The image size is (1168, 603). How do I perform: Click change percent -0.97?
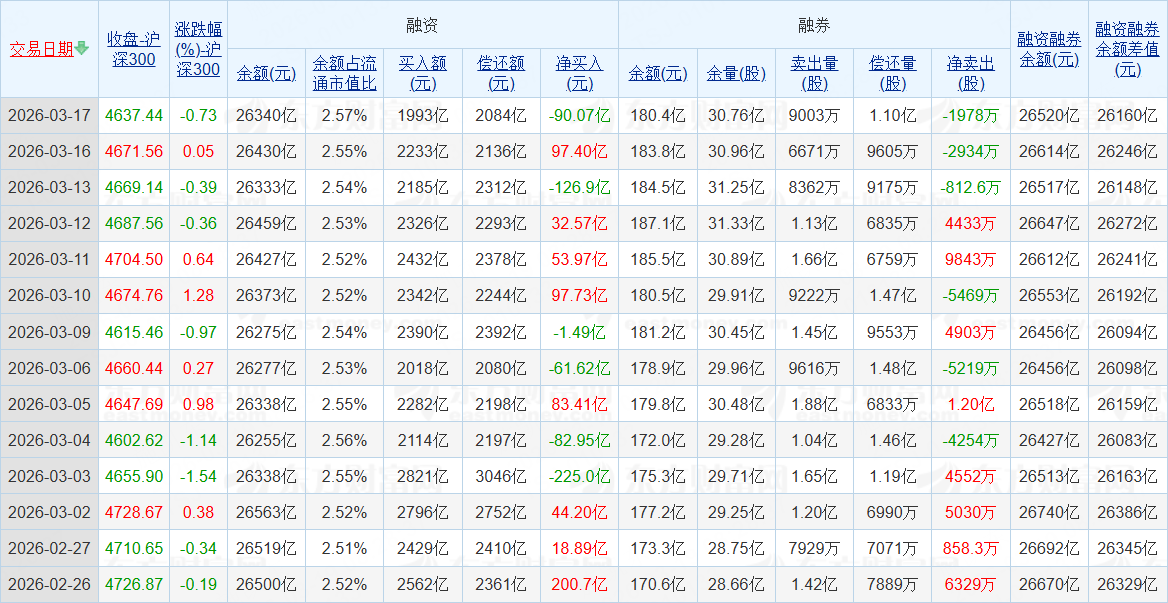(x=198, y=332)
